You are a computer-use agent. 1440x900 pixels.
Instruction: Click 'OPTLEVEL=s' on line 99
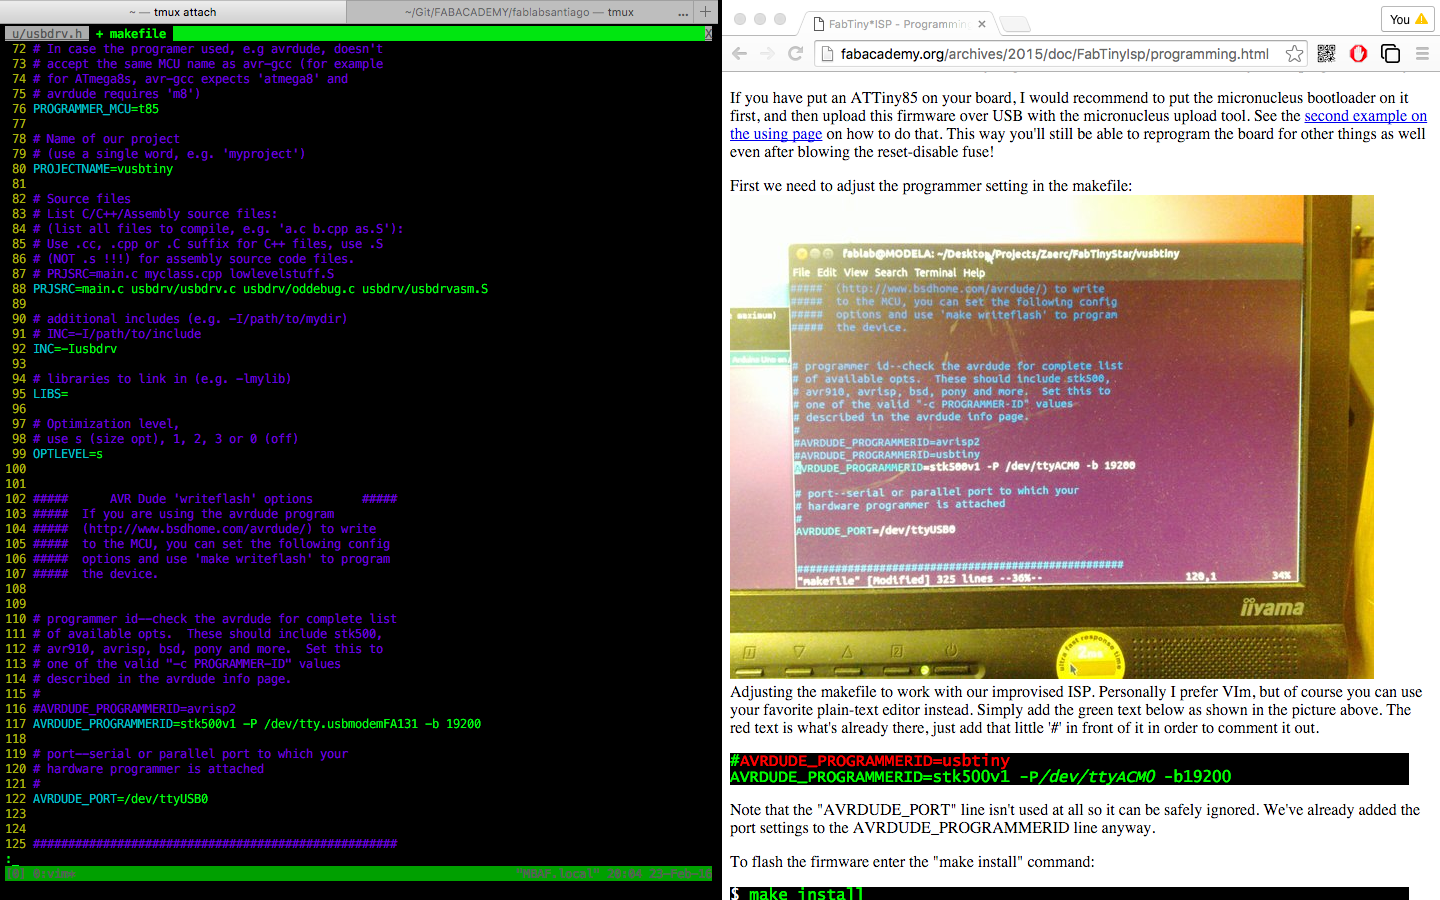(x=68, y=454)
